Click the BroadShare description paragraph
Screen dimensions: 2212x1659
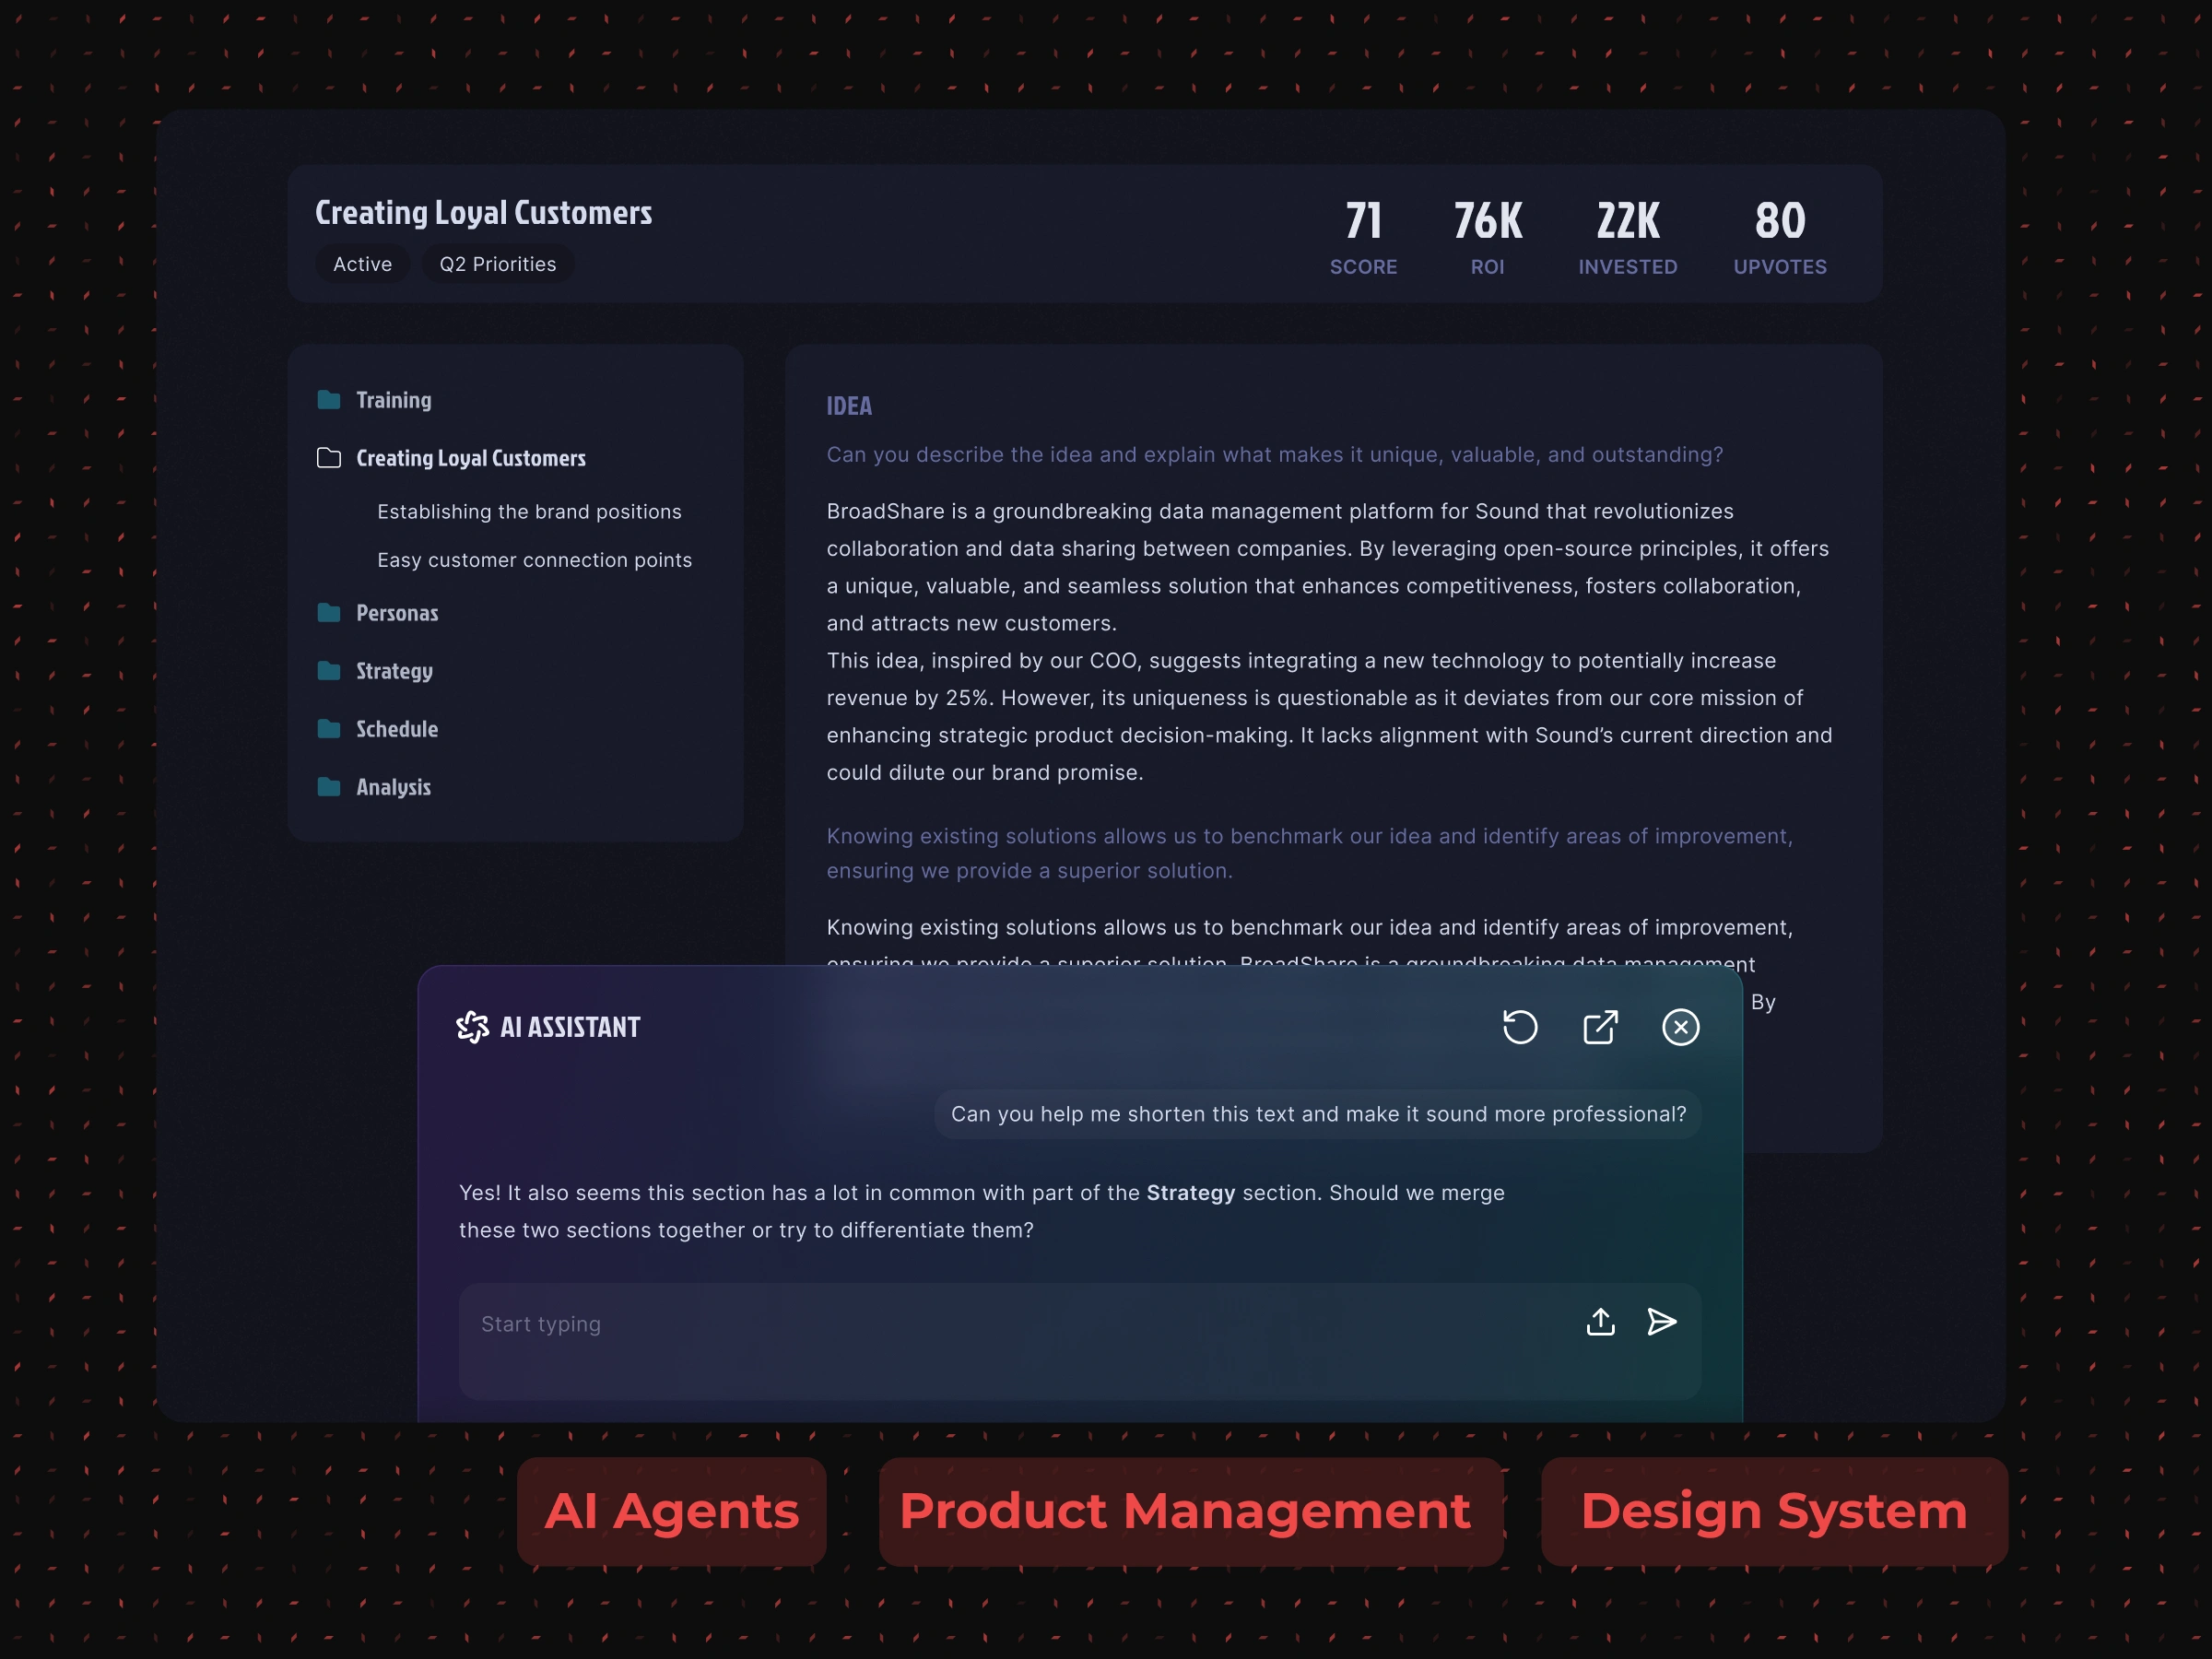coord(1328,567)
